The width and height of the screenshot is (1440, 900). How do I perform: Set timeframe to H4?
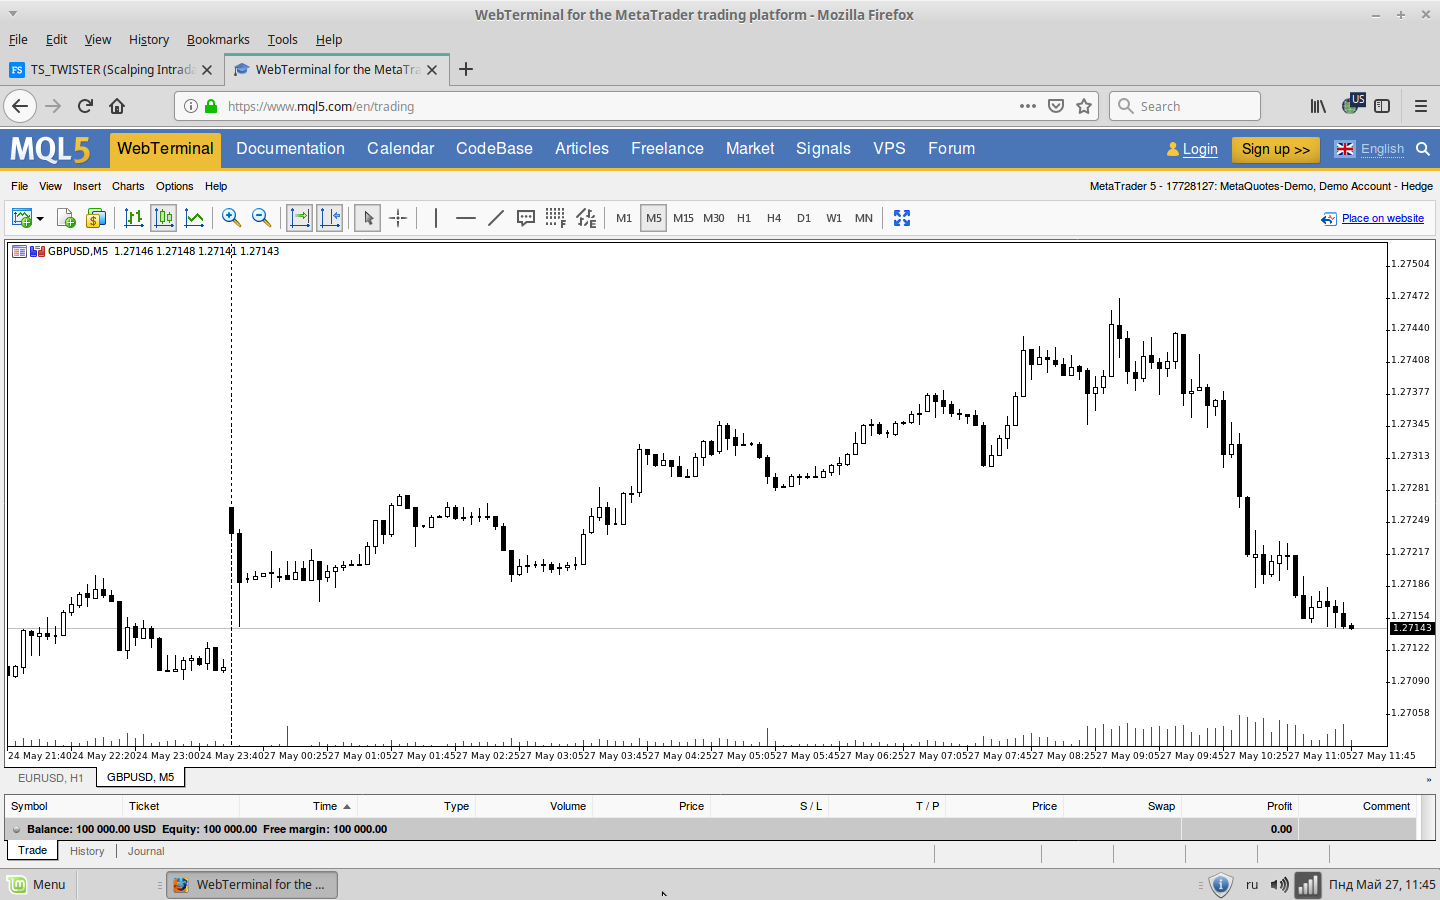[774, 218]
